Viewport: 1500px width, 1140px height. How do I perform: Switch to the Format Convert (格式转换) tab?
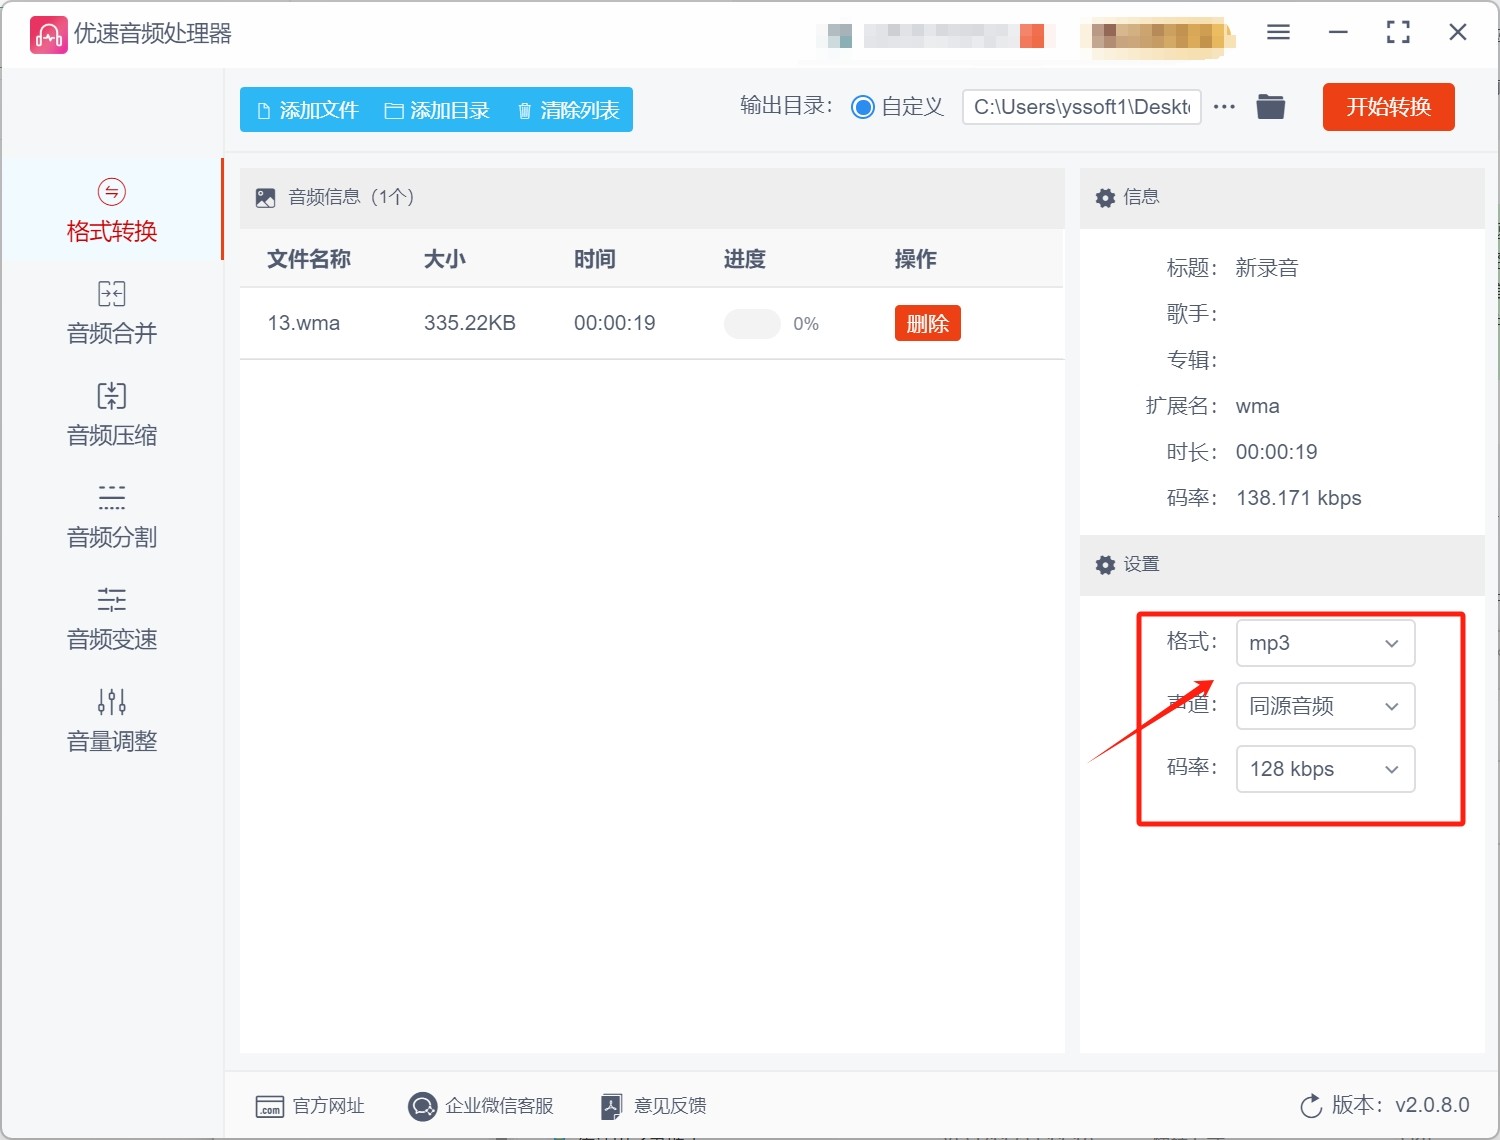coord(111,211)
